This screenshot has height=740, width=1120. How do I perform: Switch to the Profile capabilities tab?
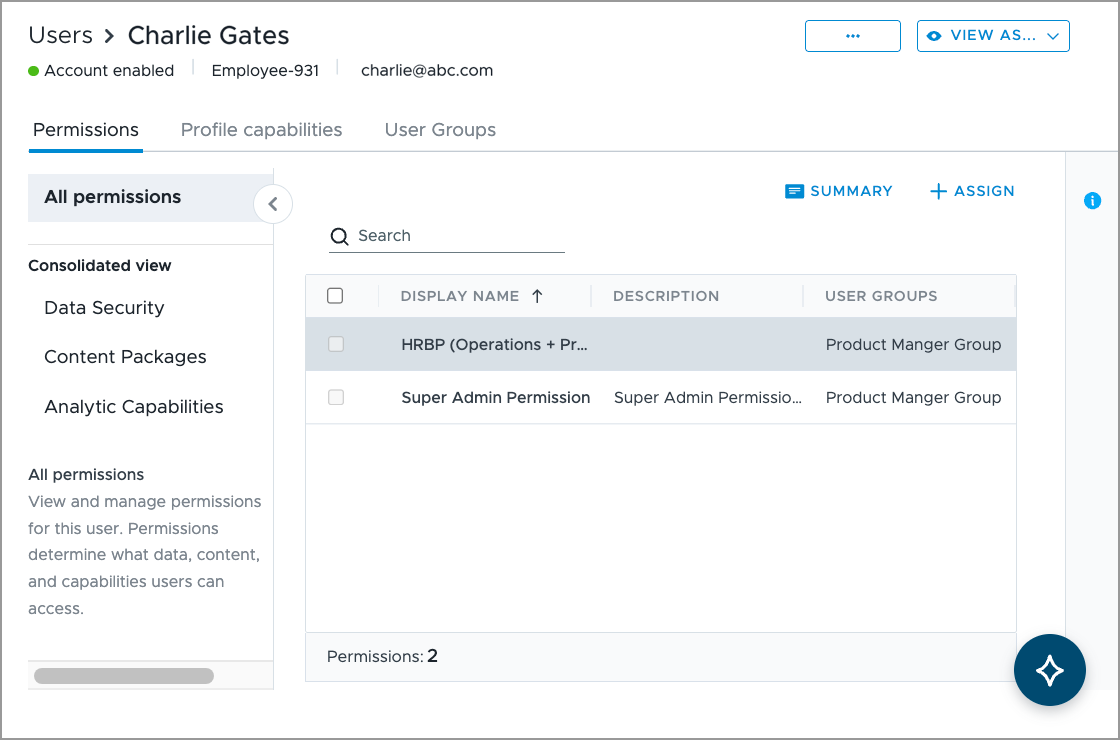(261, 130)
